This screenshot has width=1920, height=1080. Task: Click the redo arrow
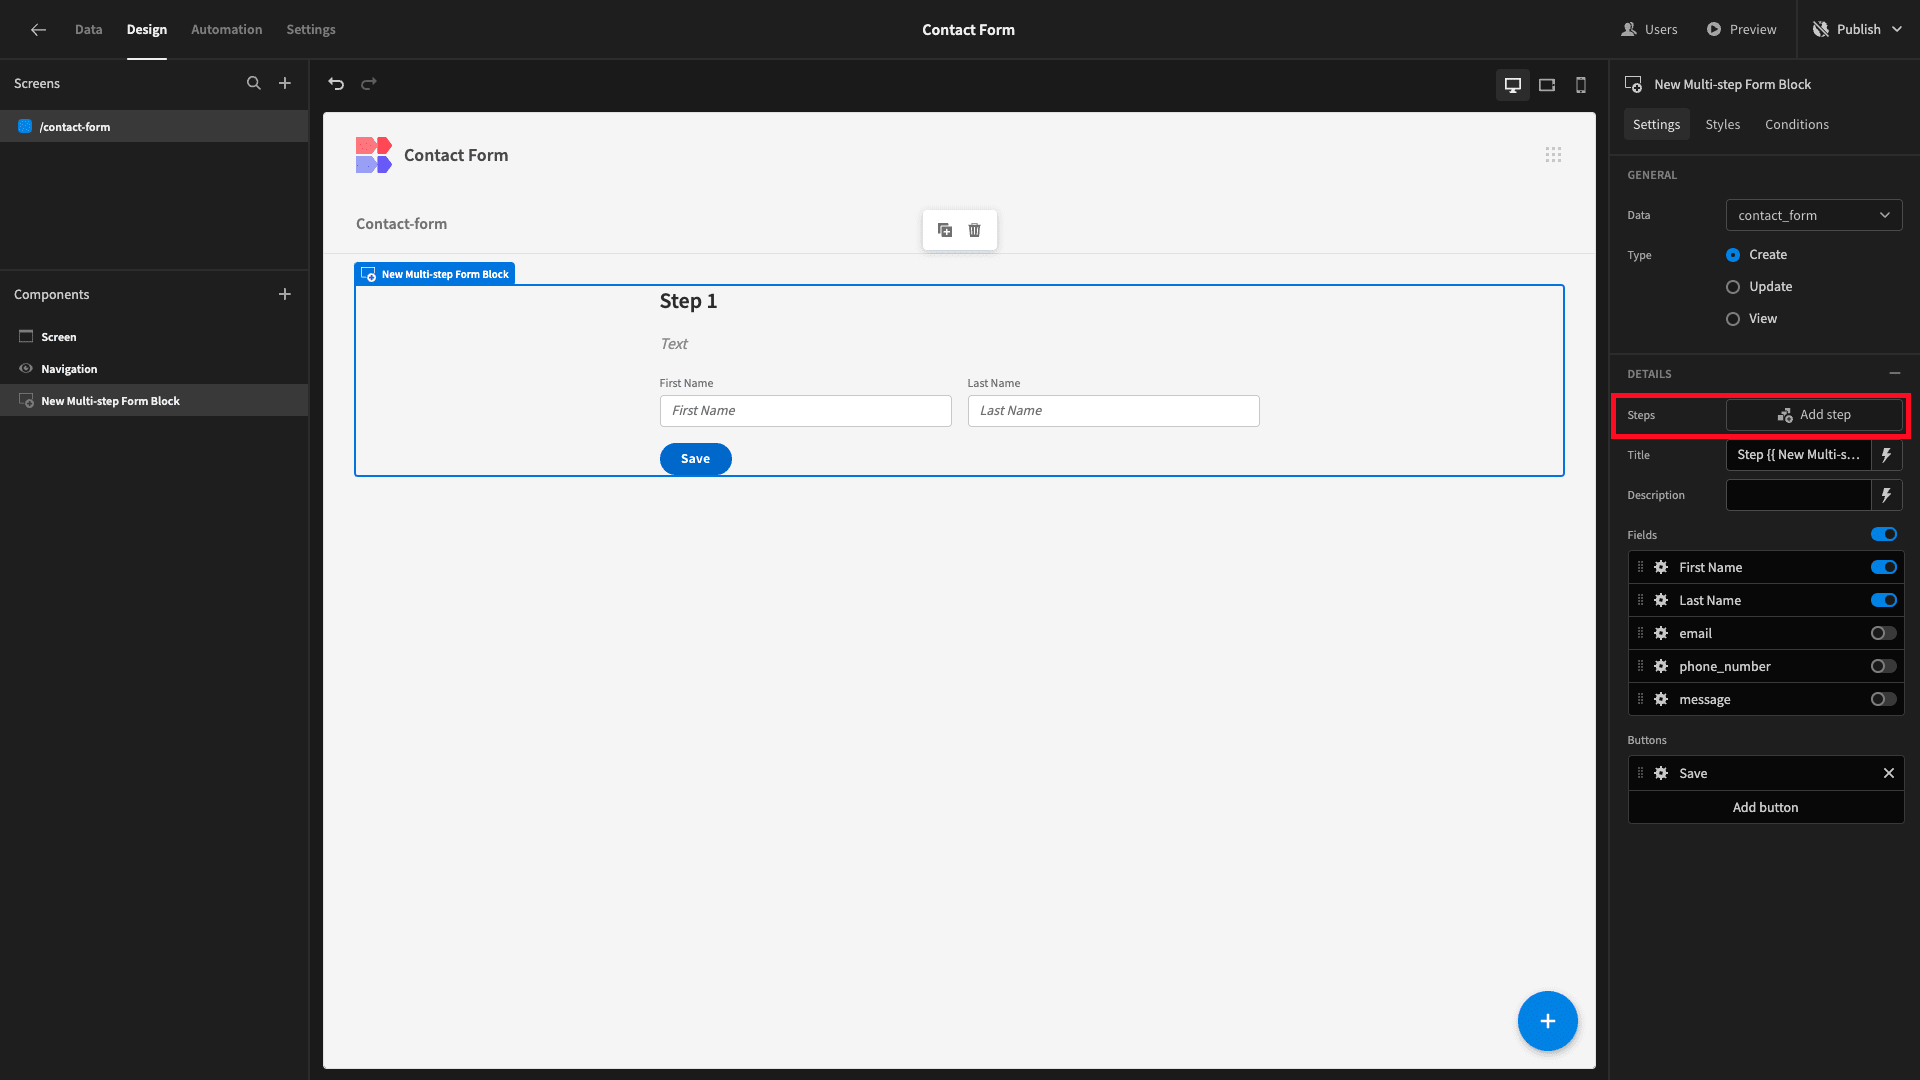369,84
